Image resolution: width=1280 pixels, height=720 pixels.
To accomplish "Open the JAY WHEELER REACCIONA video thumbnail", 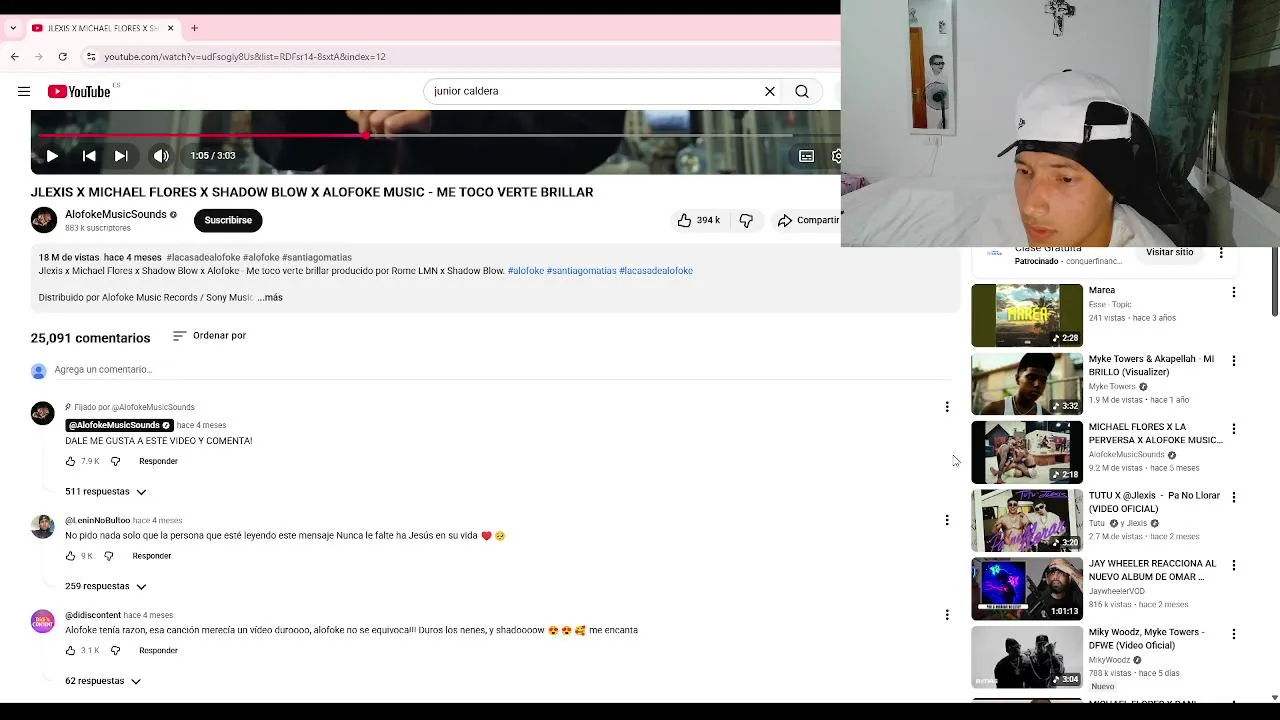I will click(x=1027, y=589).
